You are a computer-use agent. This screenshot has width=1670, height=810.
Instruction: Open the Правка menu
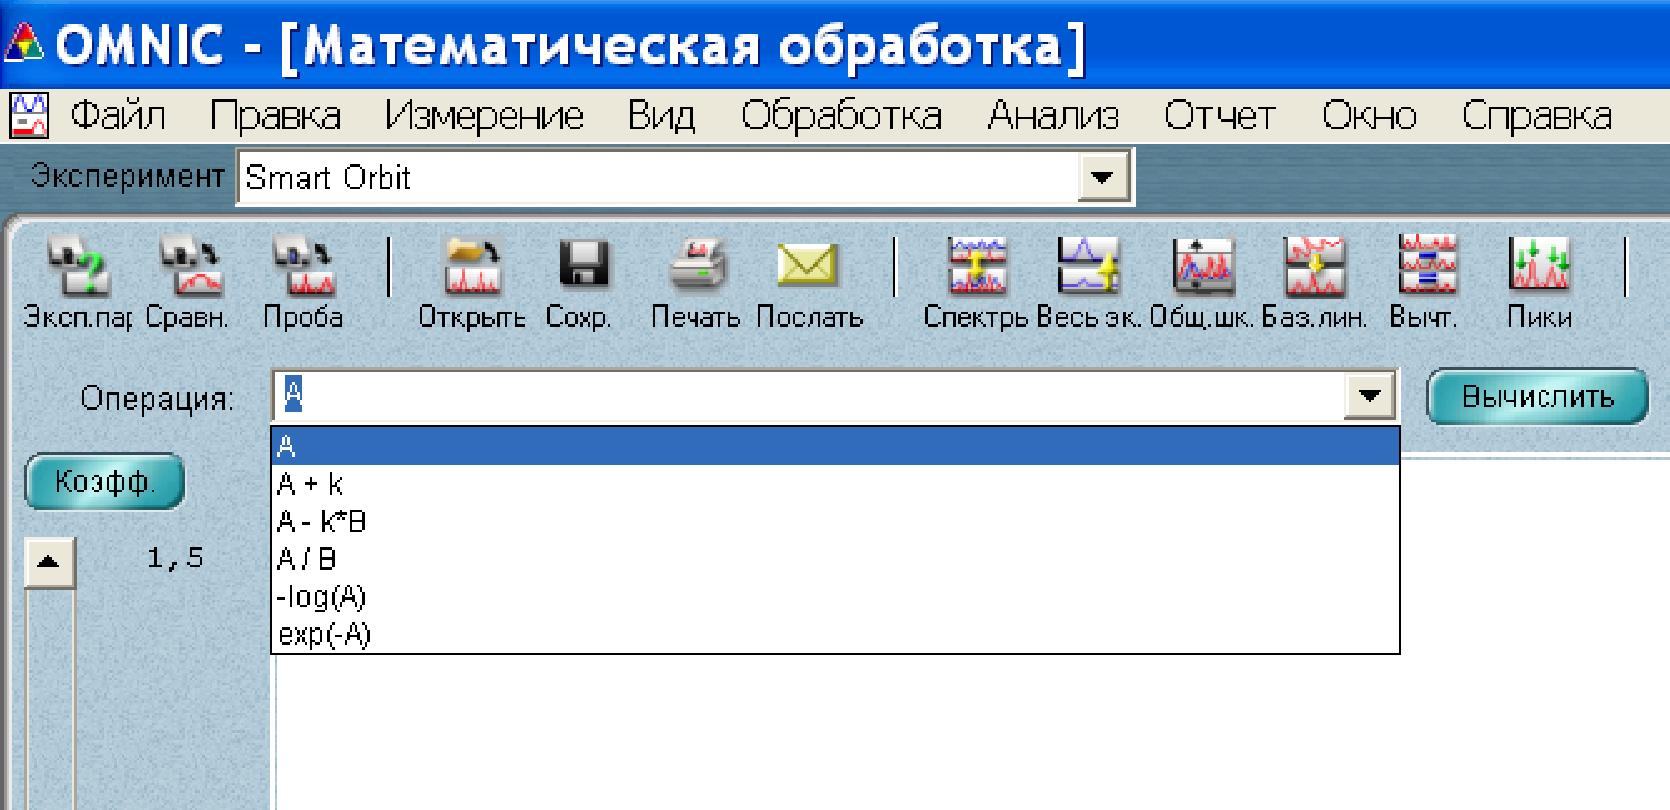275,116
